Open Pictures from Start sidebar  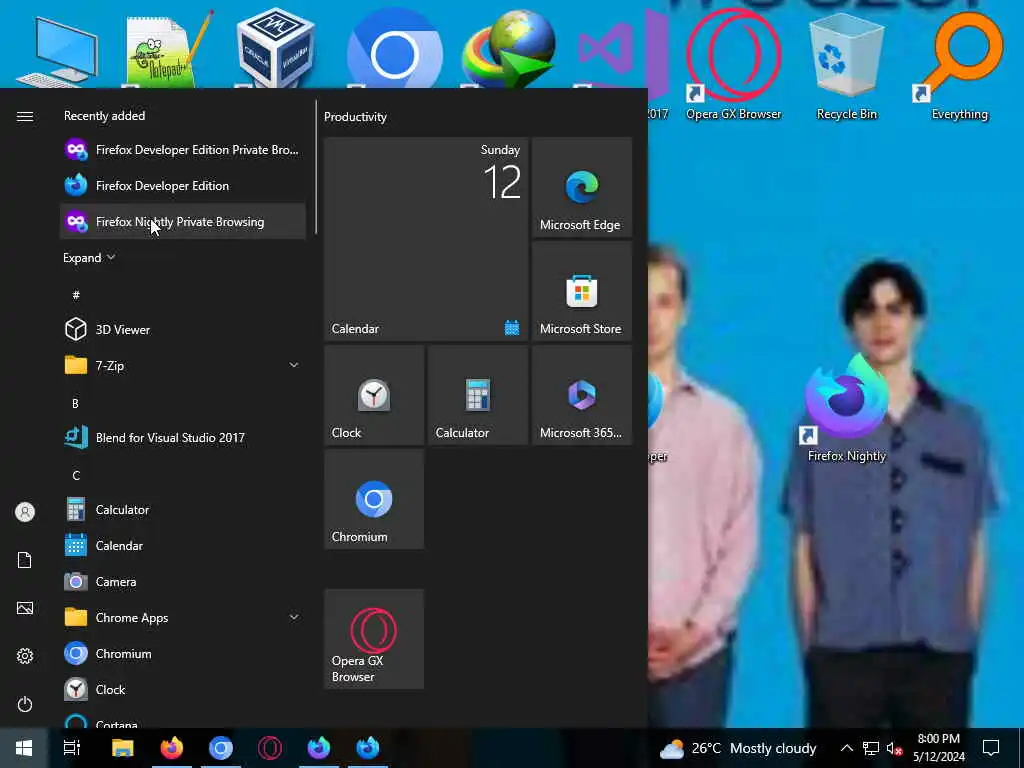point(25,608)
